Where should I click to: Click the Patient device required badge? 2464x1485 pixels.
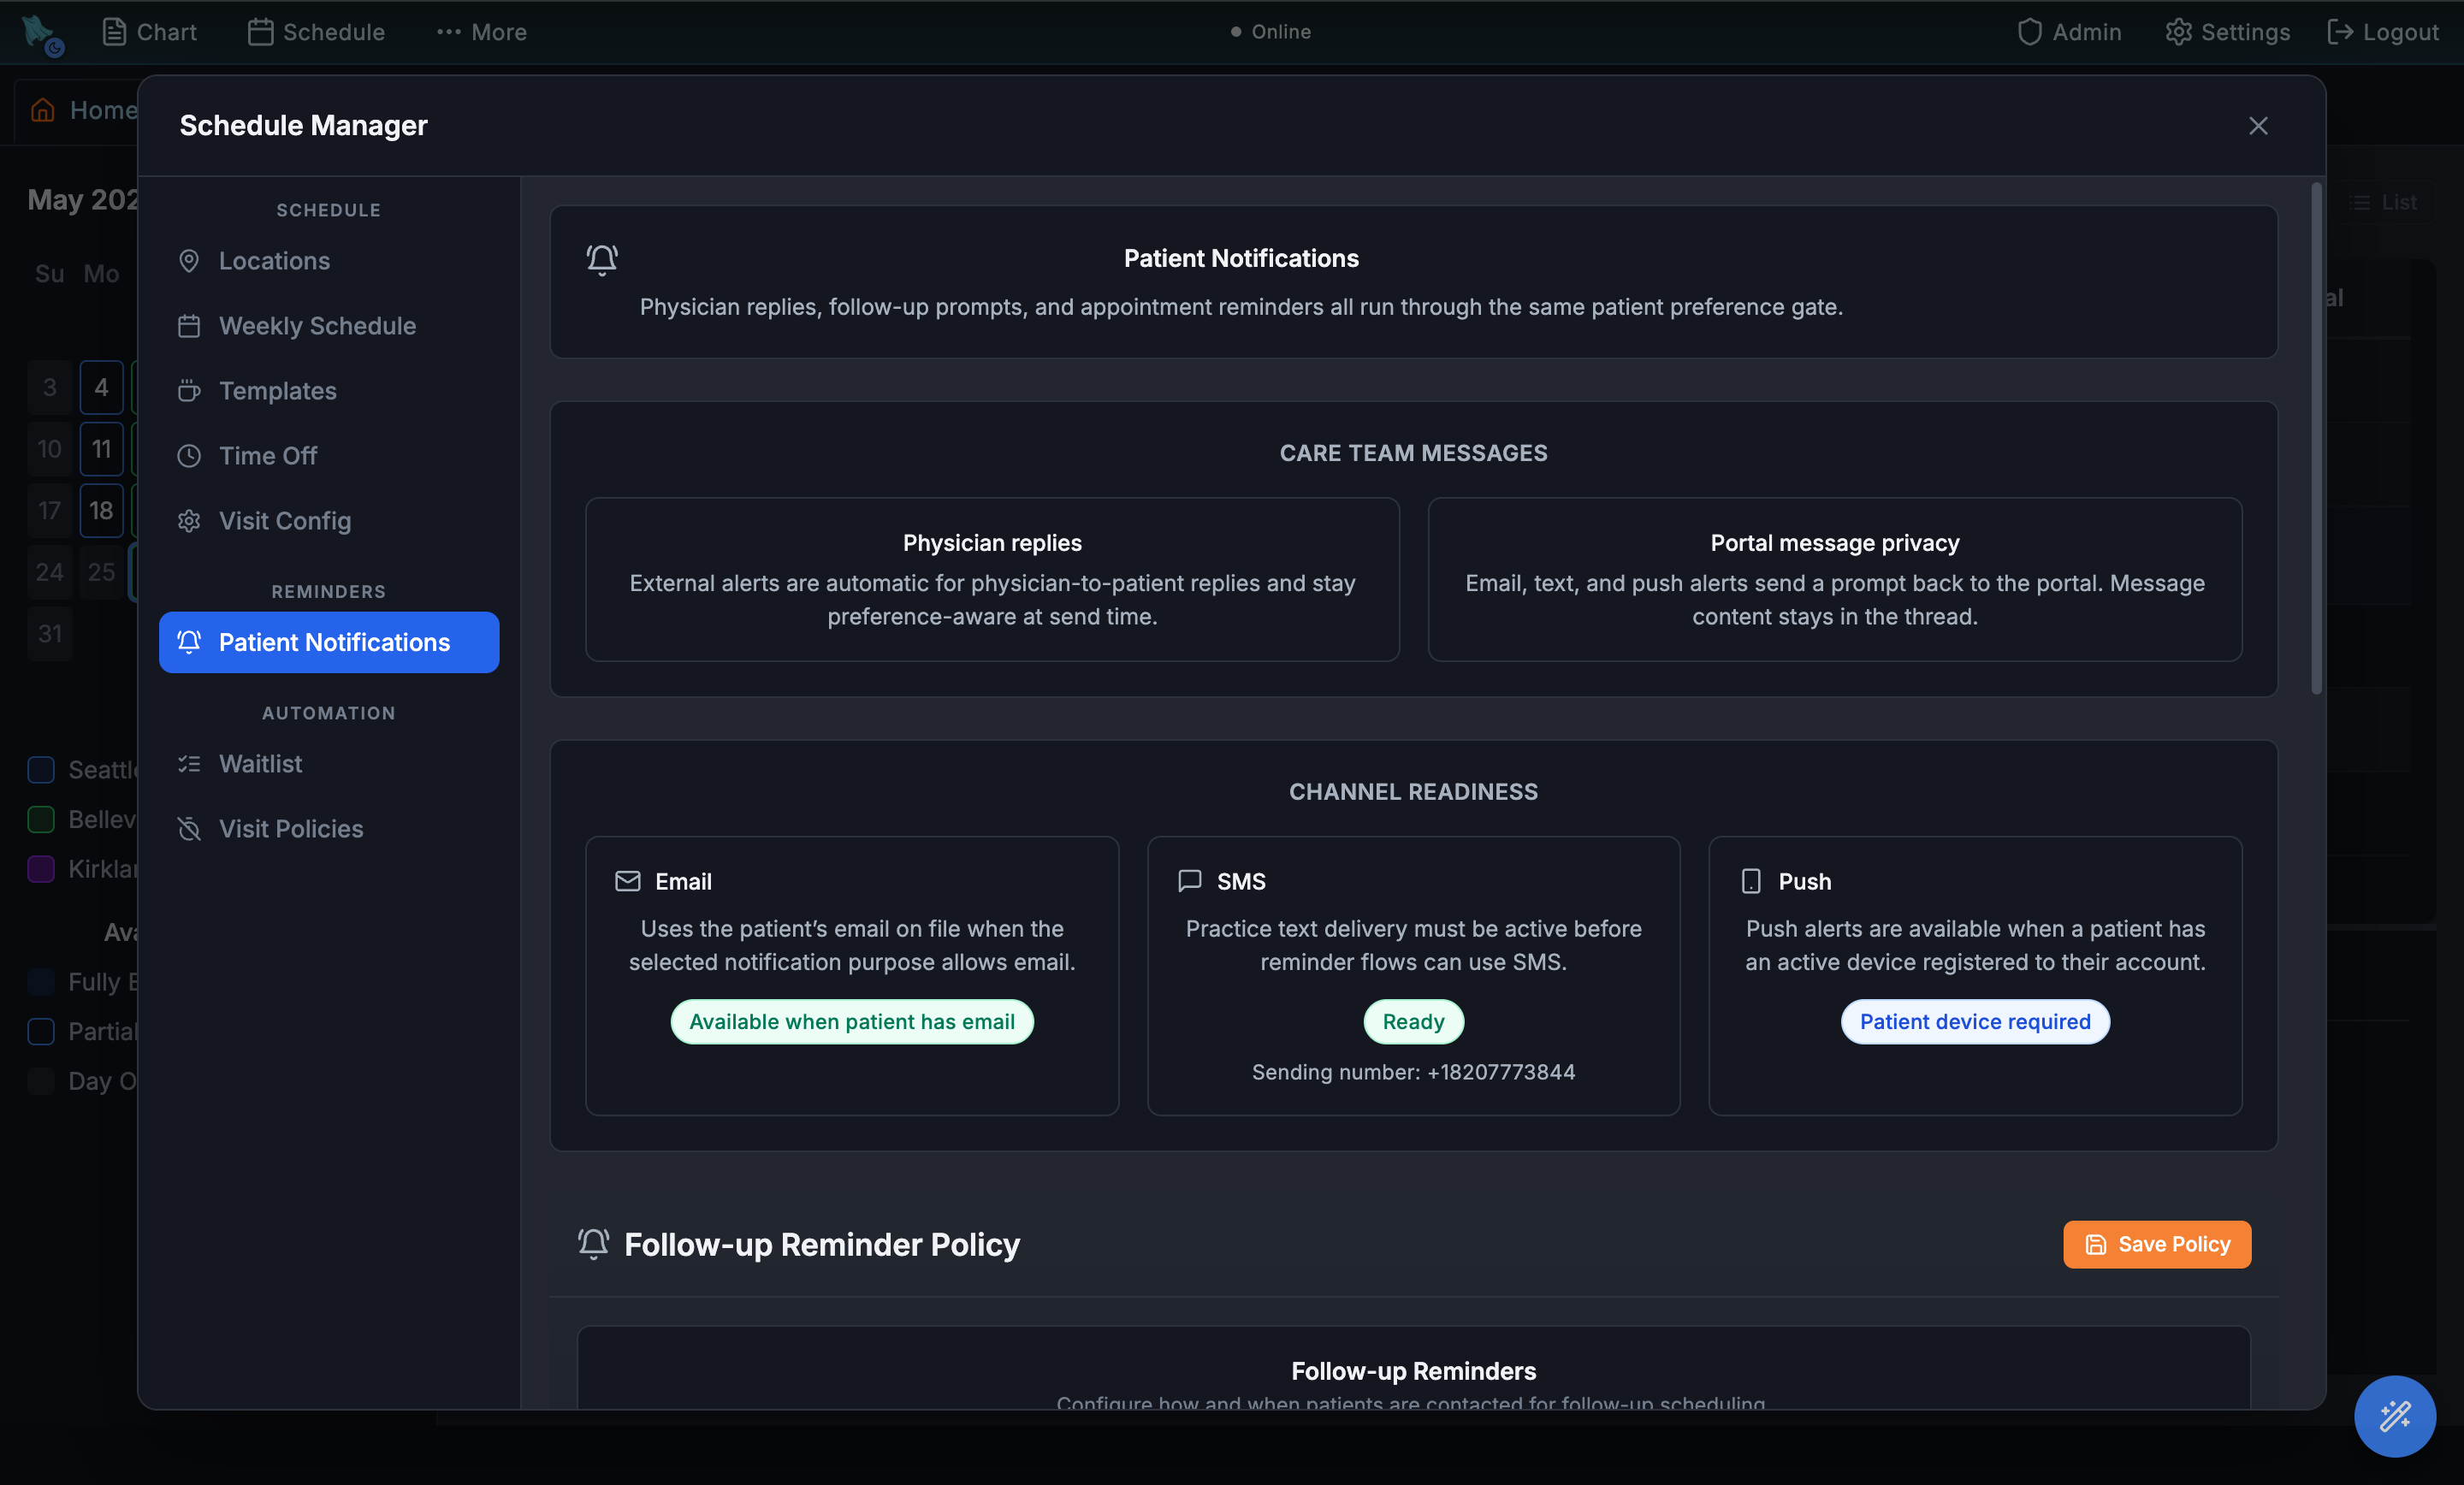click(1975, 1022)
